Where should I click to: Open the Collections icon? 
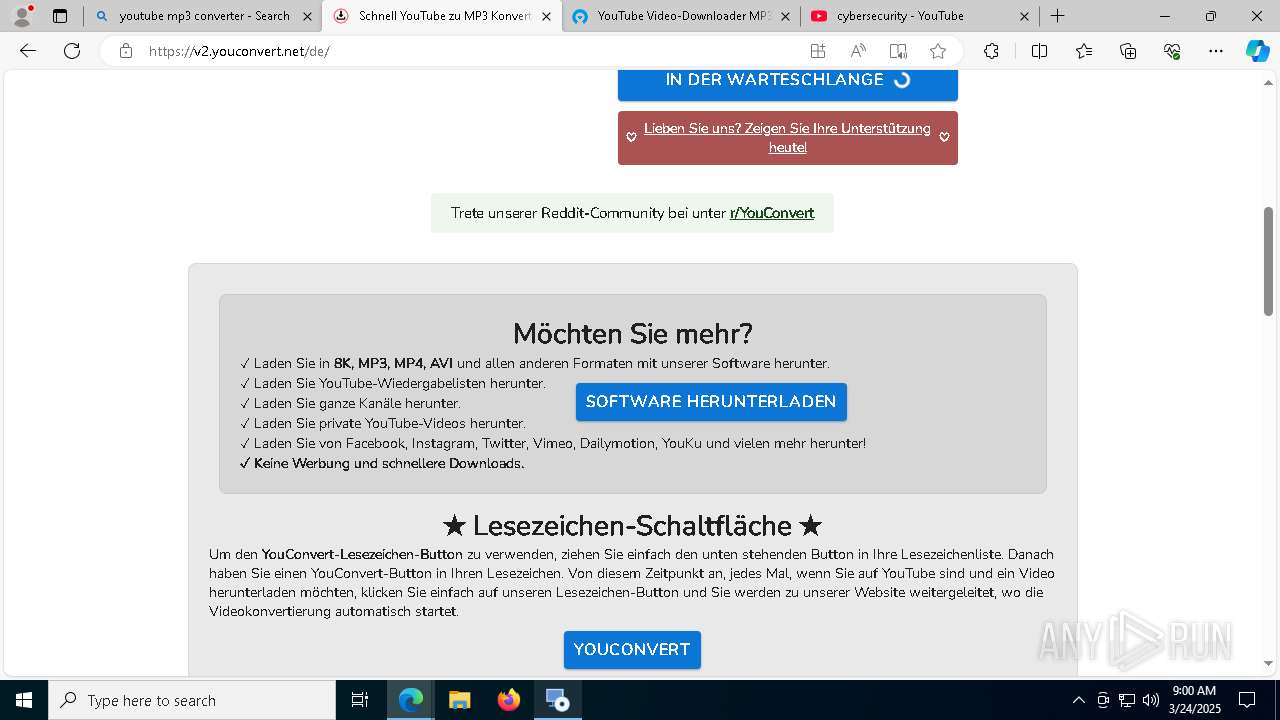coord(1128,51)
